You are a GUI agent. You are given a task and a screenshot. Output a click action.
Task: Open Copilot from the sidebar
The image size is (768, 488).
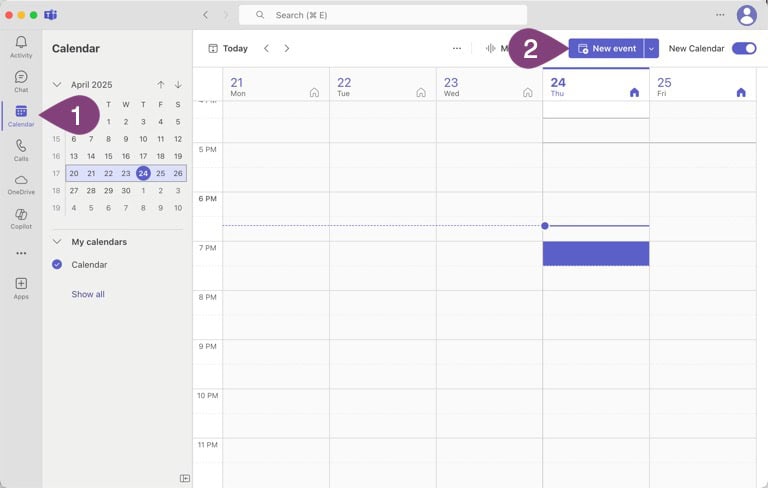coord(21,219)
